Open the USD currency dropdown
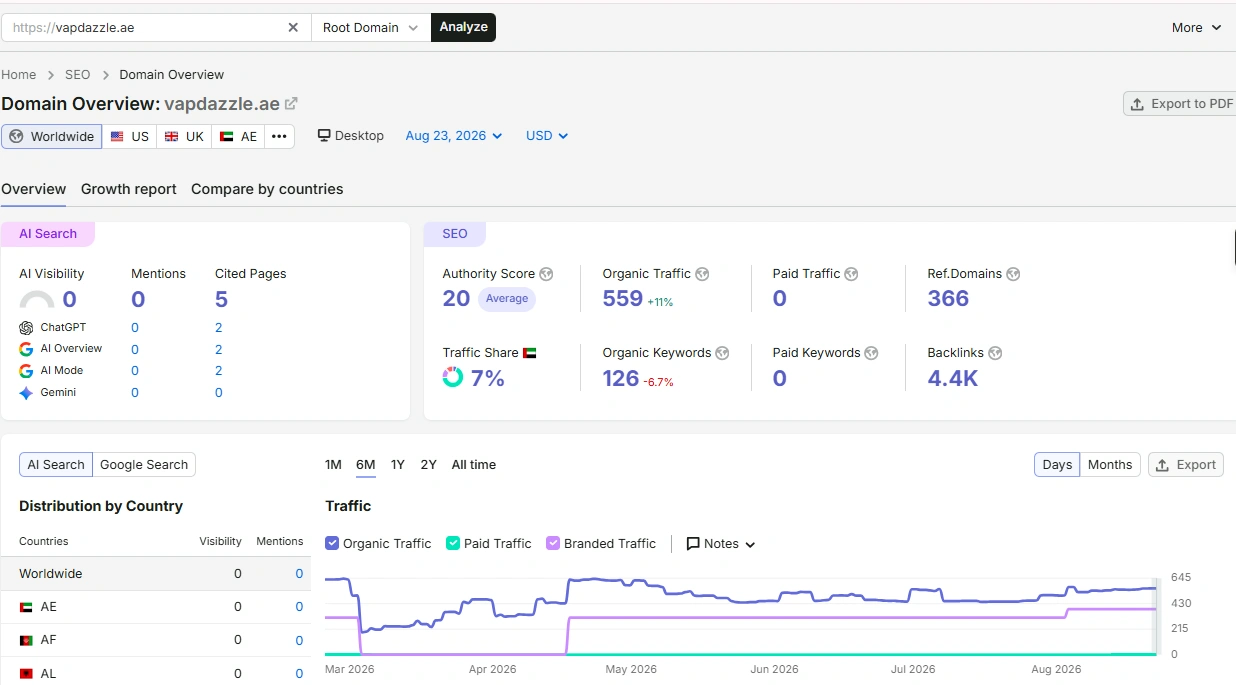 547,136
